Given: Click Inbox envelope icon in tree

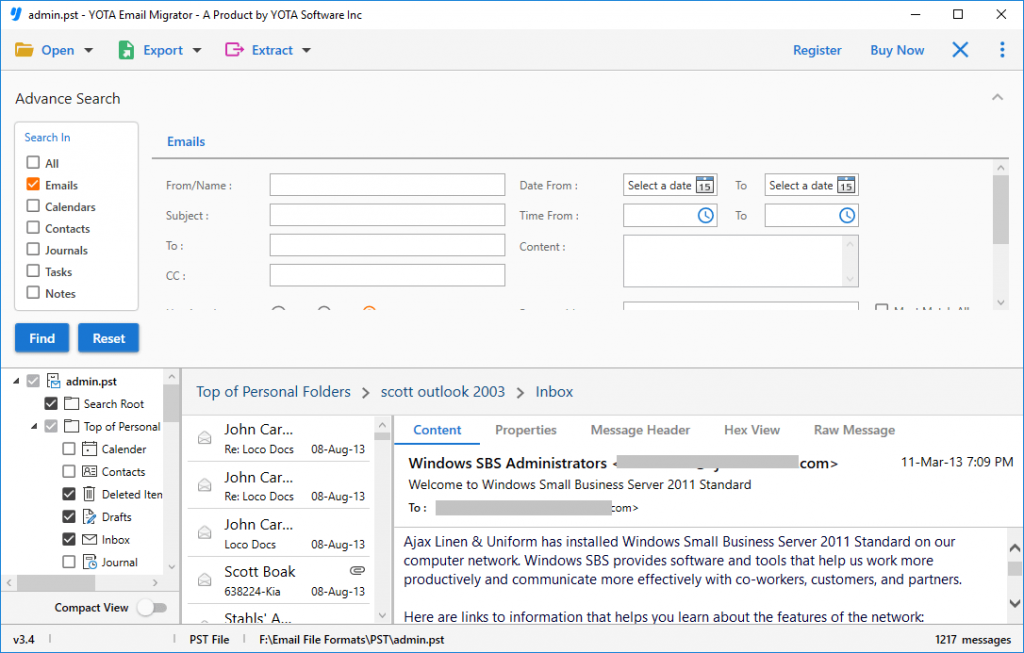Looking at the screenshot, I should pos(89,539).
